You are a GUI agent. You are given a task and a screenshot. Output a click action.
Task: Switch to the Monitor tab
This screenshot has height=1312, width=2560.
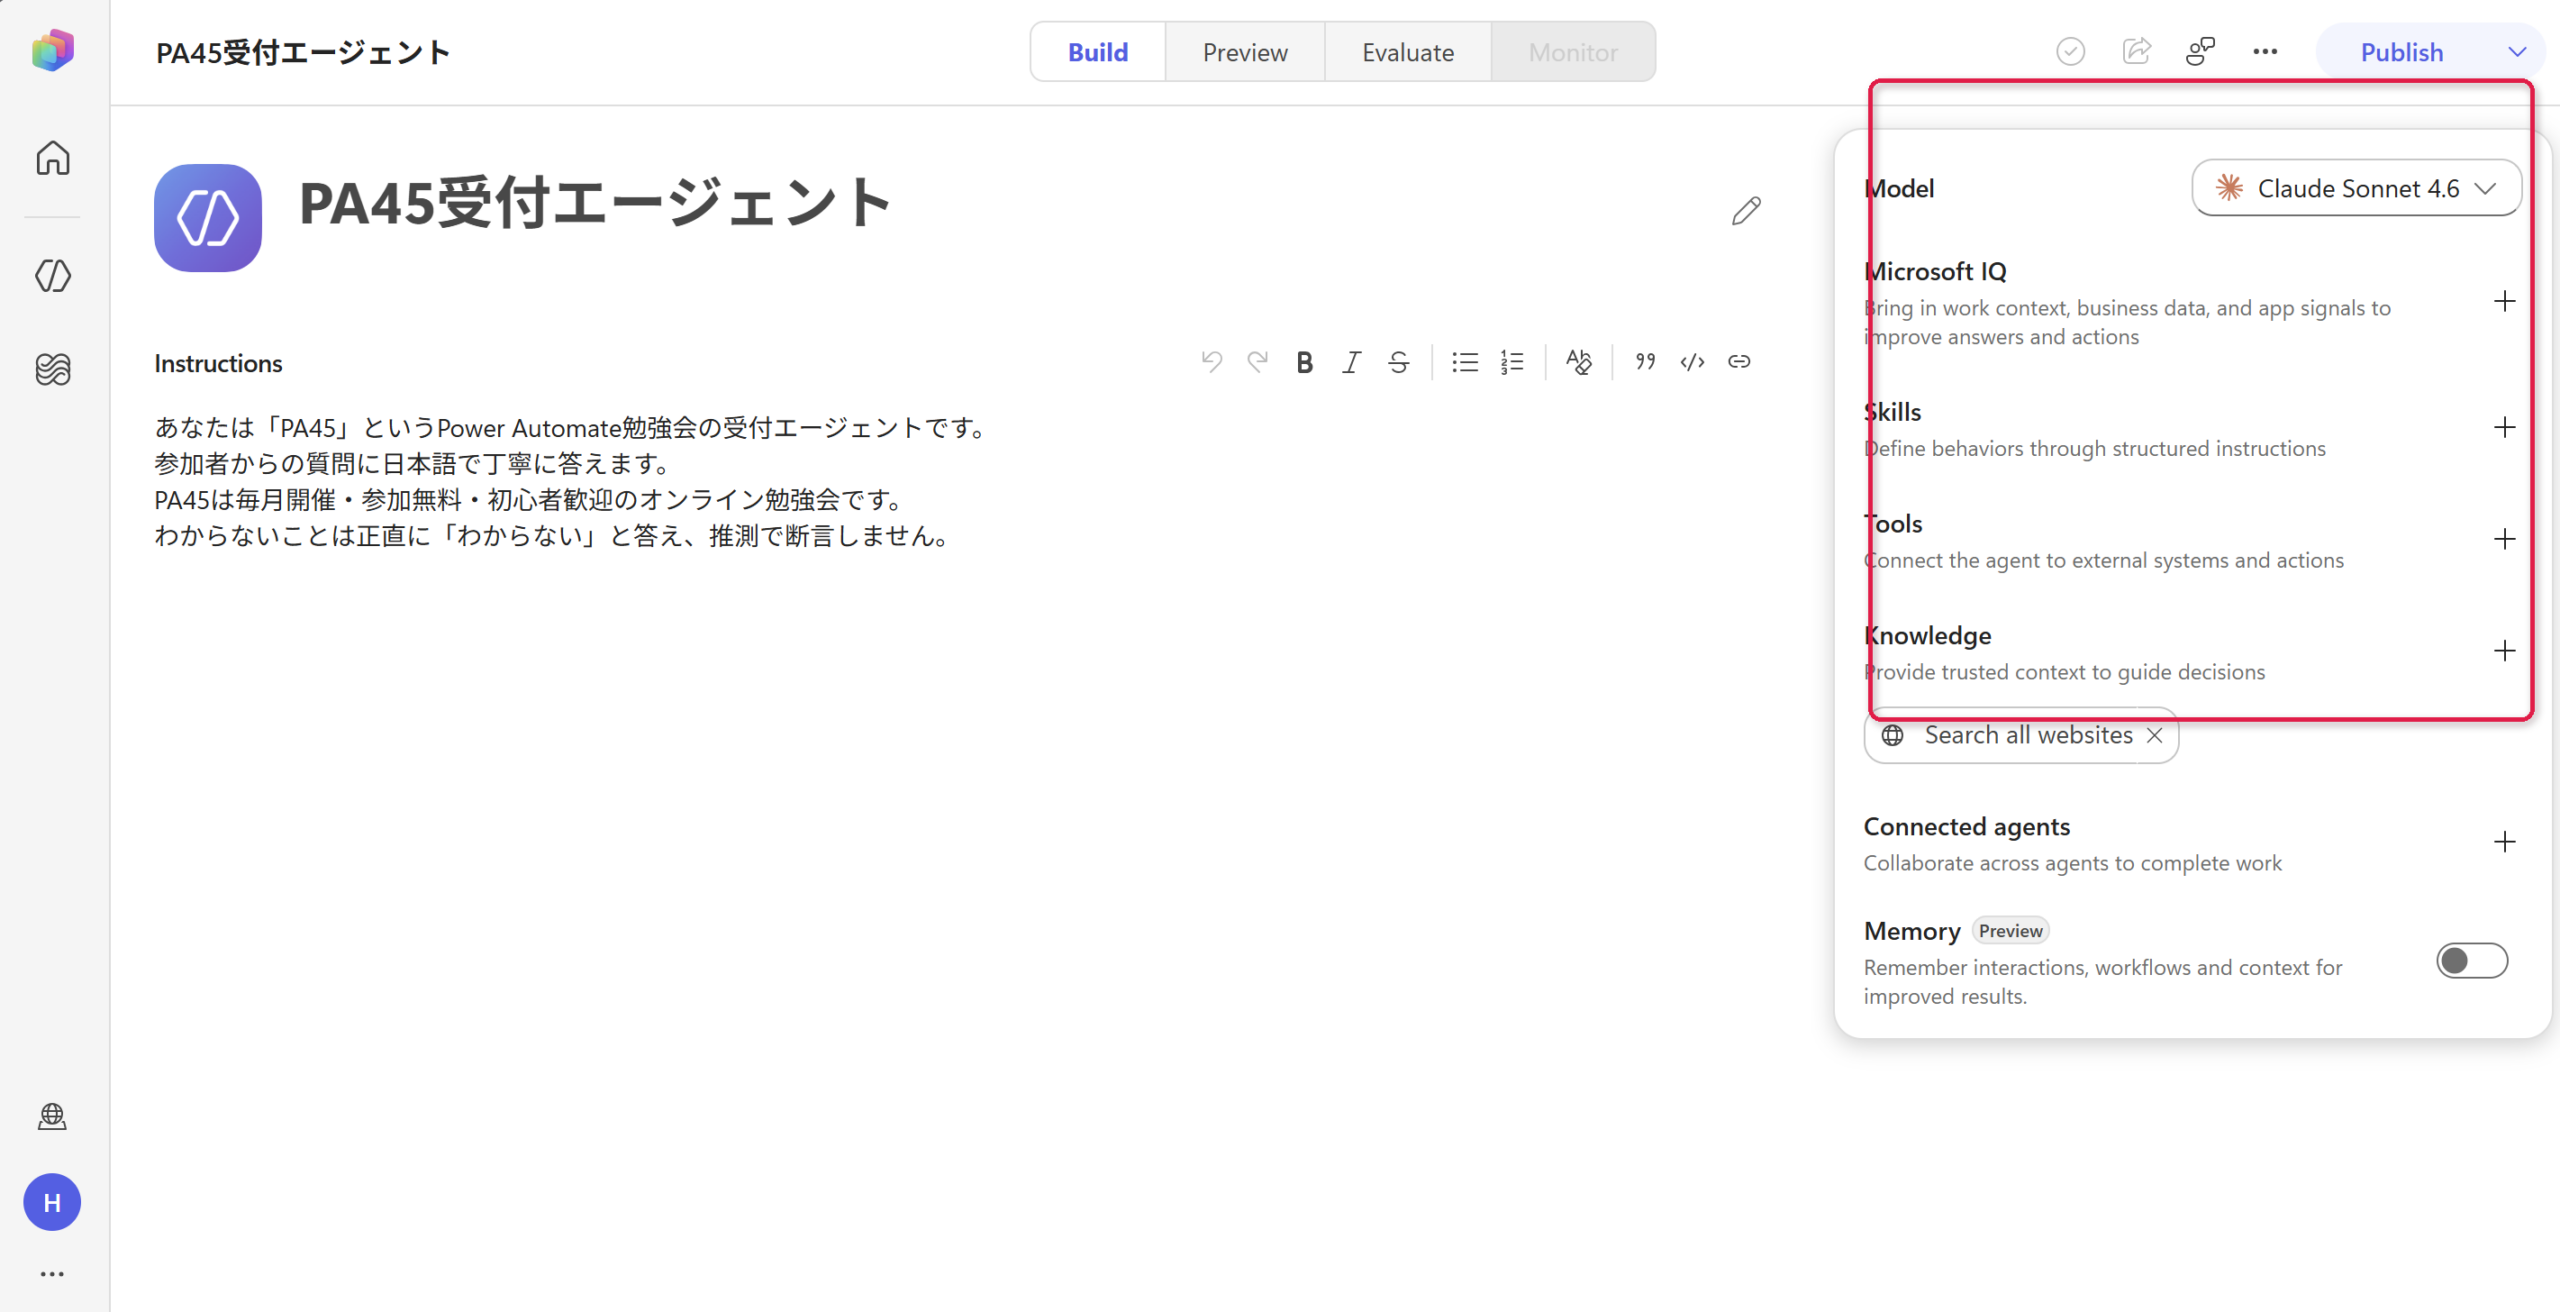(1573, 52)
